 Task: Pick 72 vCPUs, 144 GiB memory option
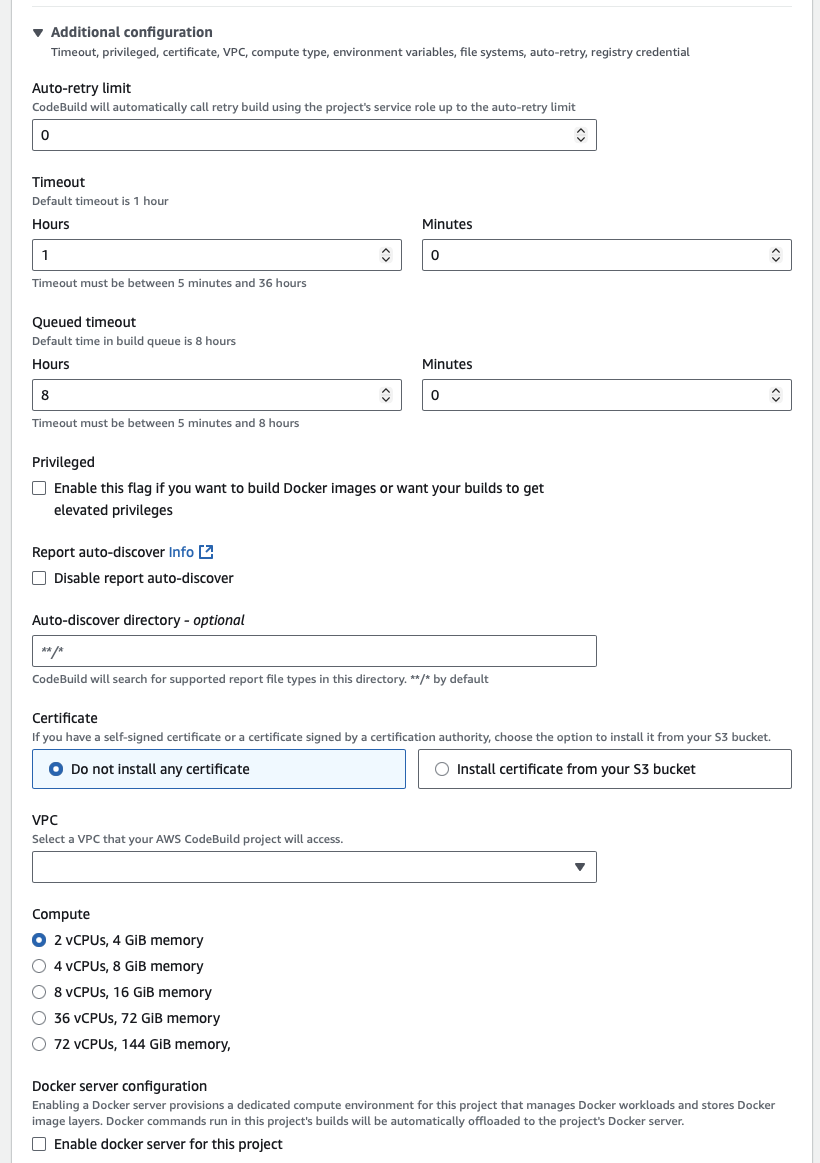(x=39, y=1044)
